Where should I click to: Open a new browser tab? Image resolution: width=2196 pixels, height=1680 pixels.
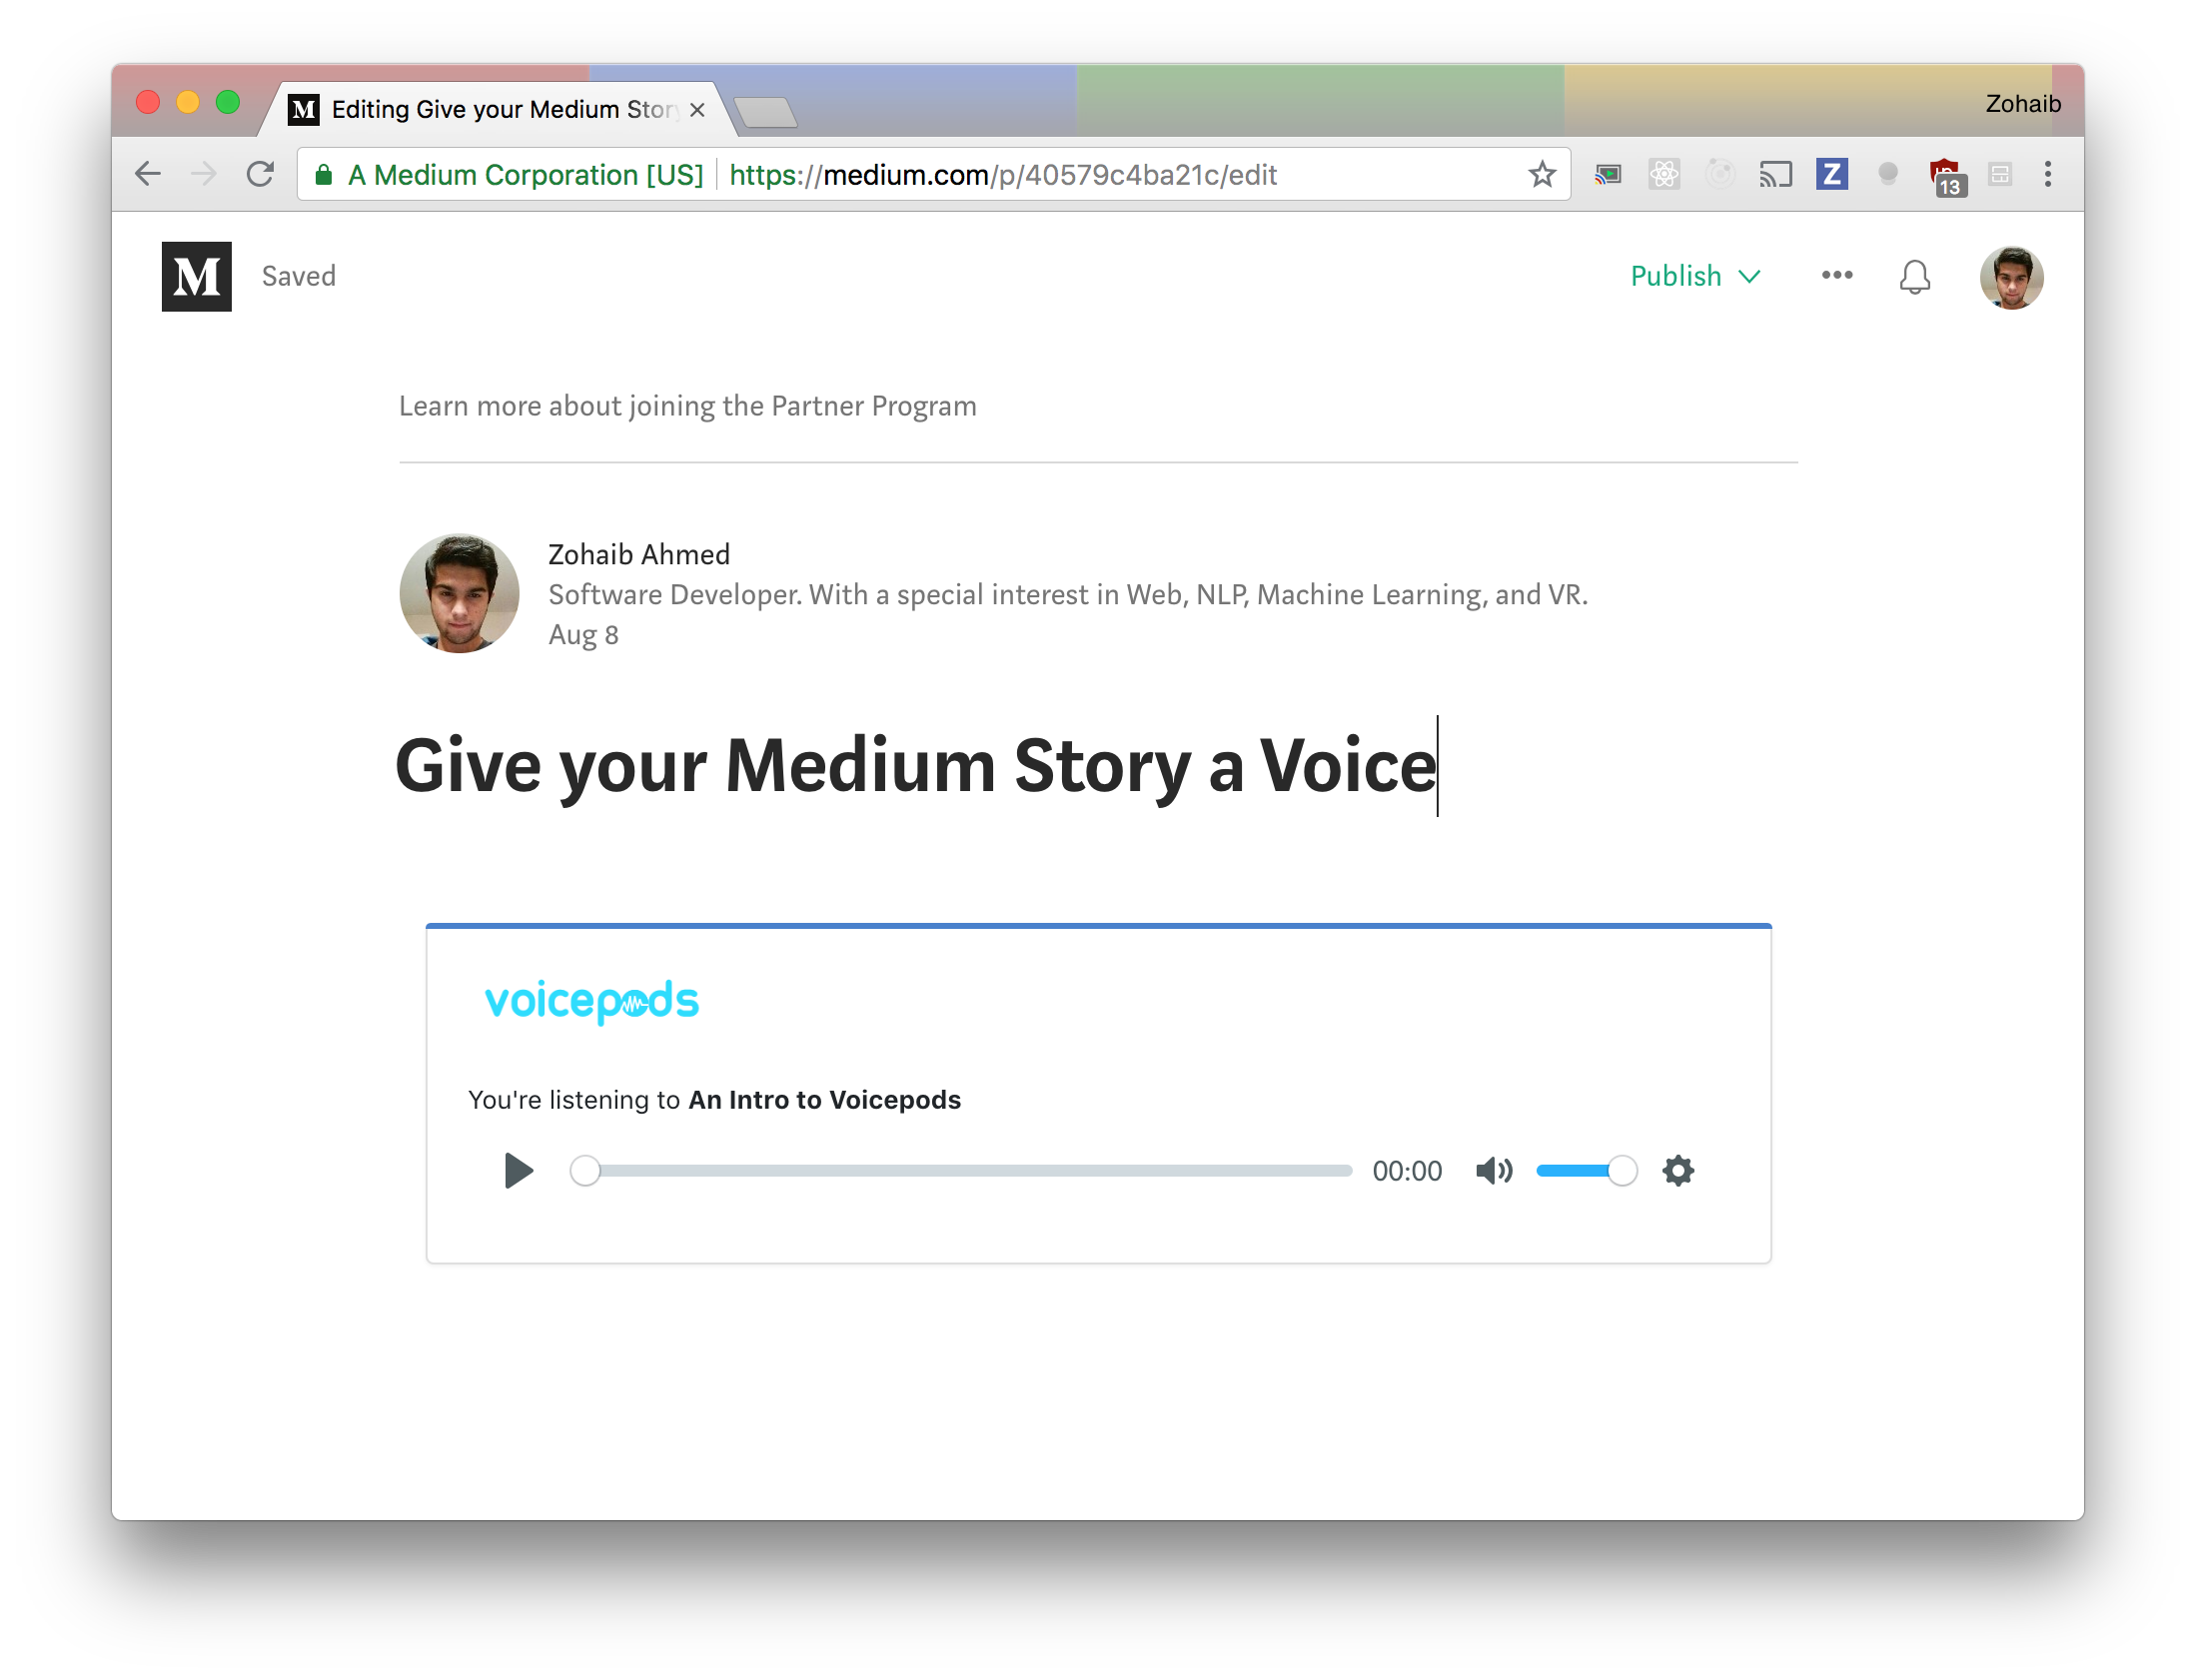pos(765,112)
